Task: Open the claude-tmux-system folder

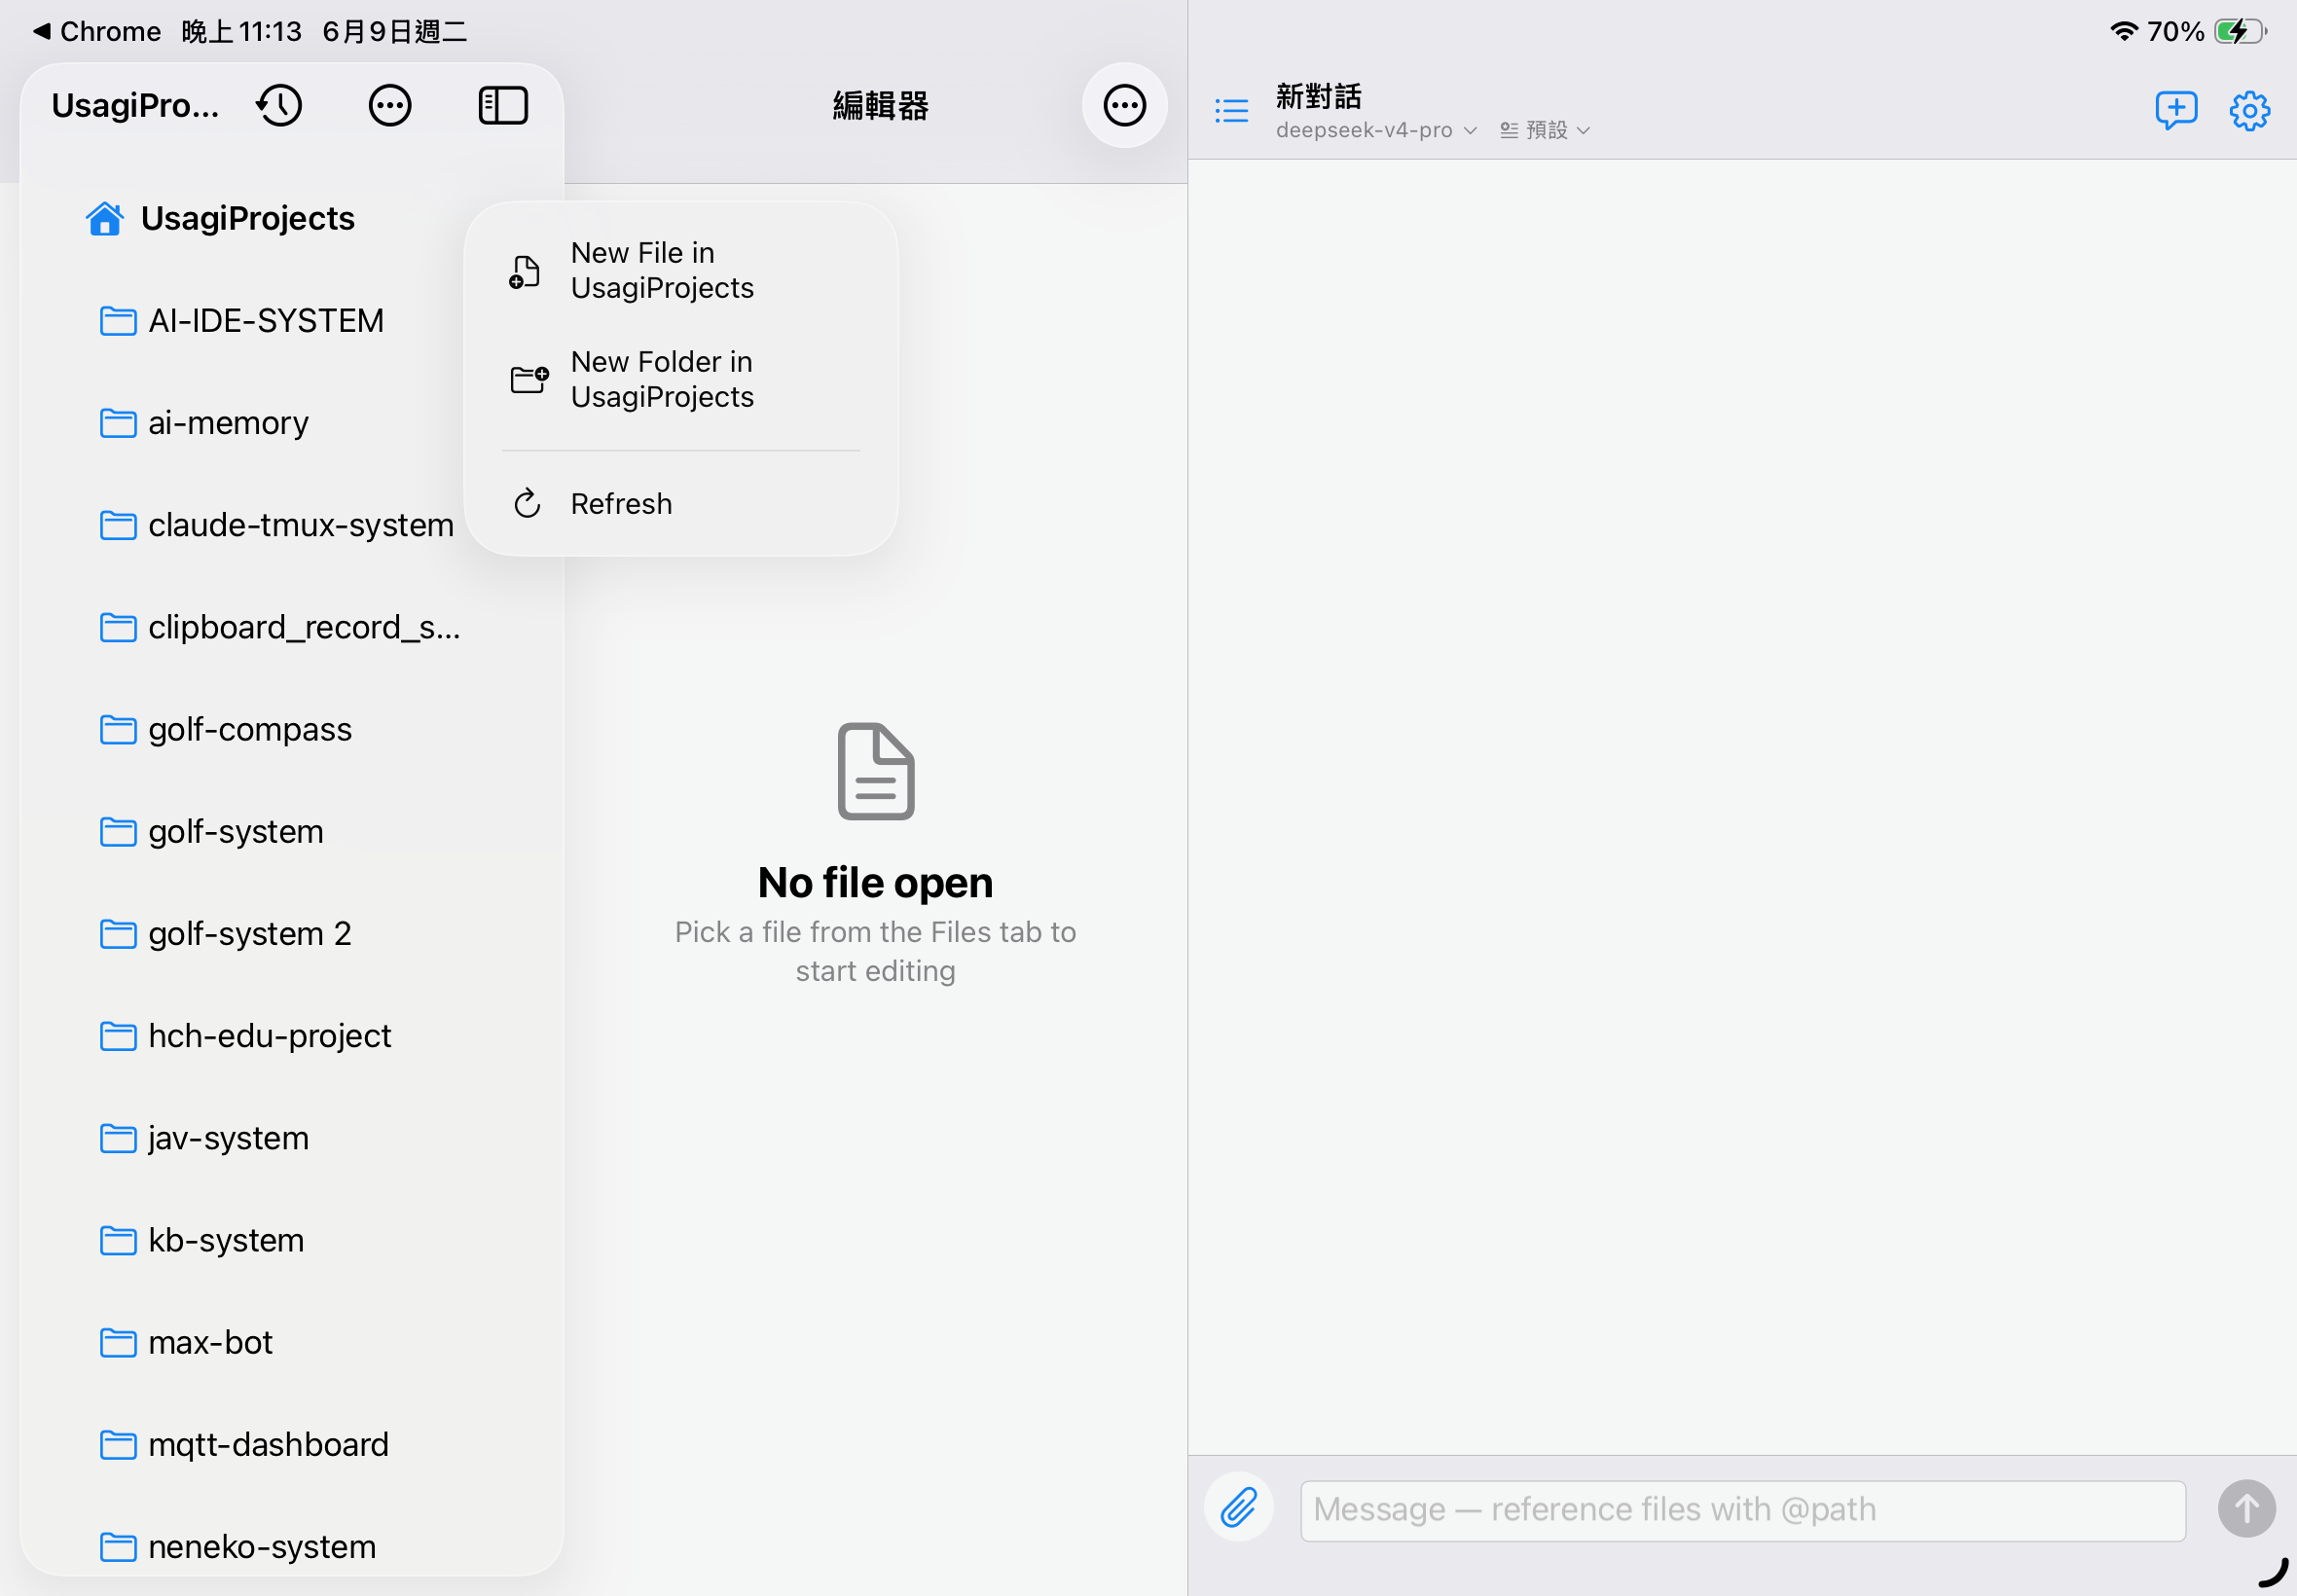Action: pos(278,525)
